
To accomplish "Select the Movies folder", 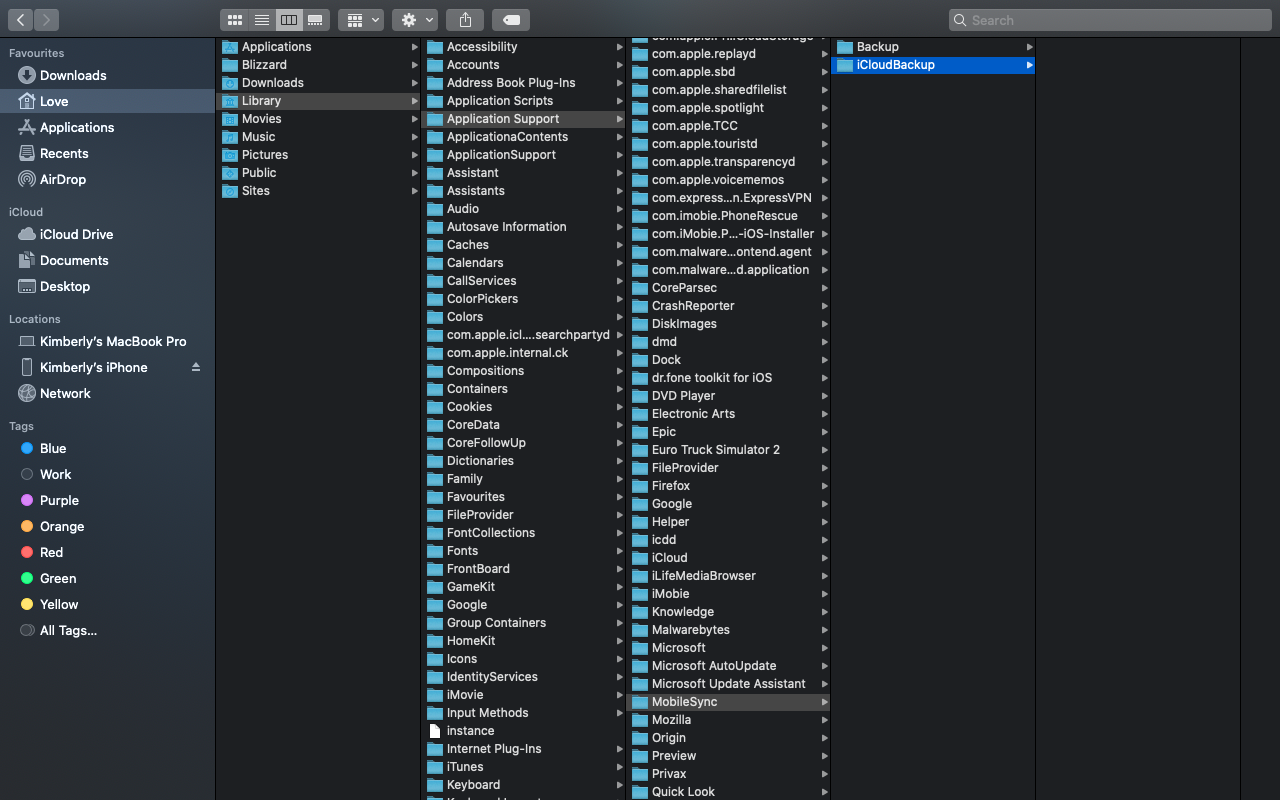I will tap(319, 119).
